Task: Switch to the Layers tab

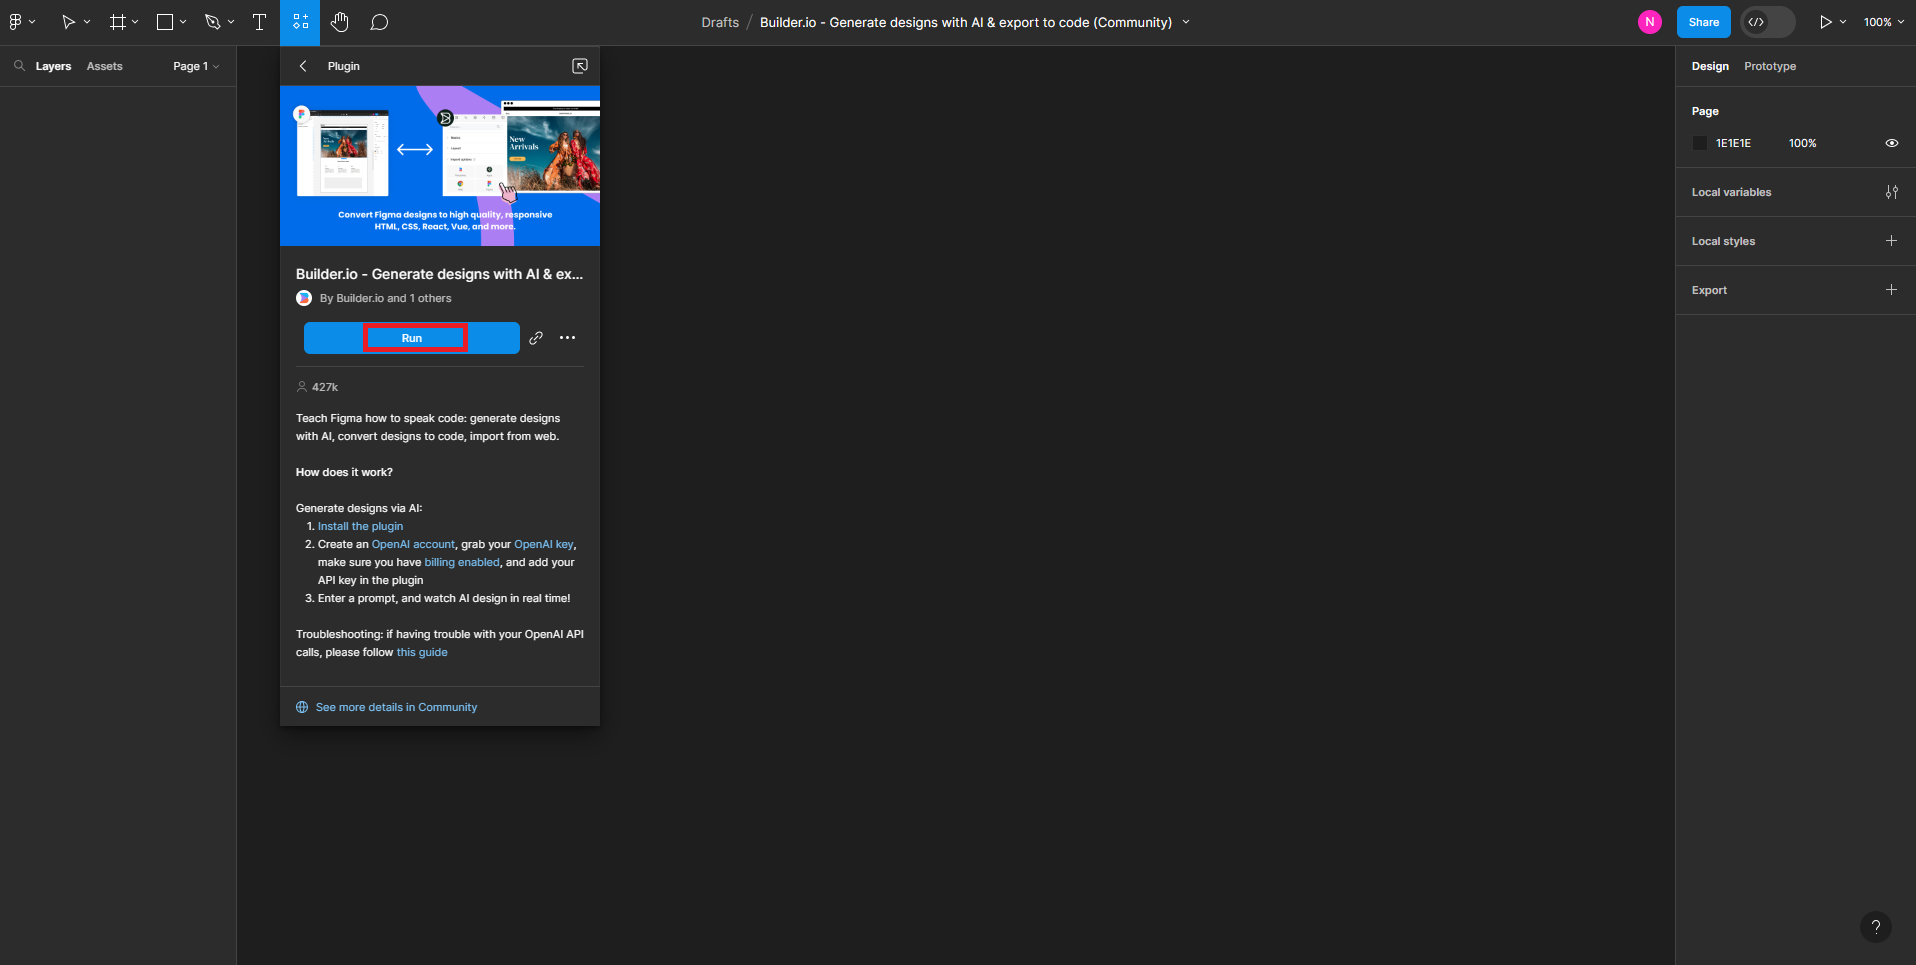Action: (x=53, y=66)
